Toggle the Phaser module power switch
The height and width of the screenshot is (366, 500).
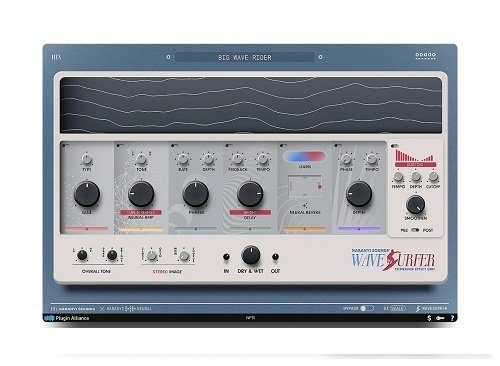click(x=174, y=145)
